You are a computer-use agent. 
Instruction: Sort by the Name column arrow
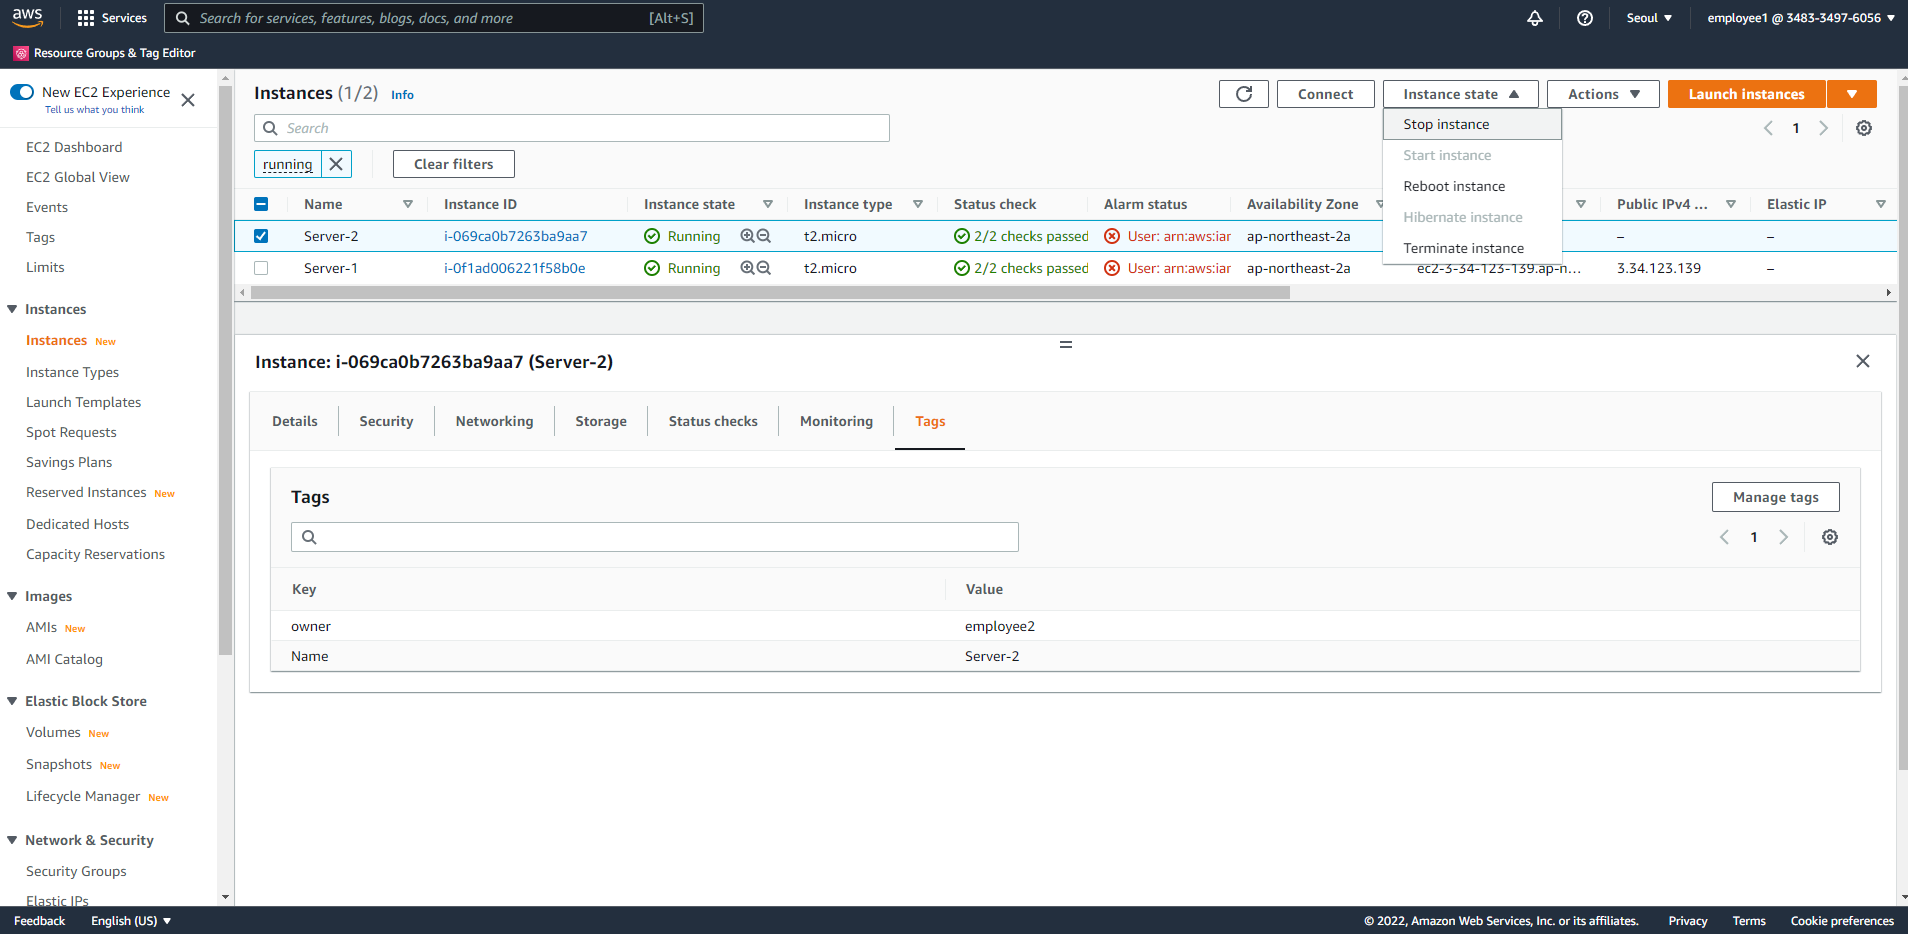[x=408, y=204]
